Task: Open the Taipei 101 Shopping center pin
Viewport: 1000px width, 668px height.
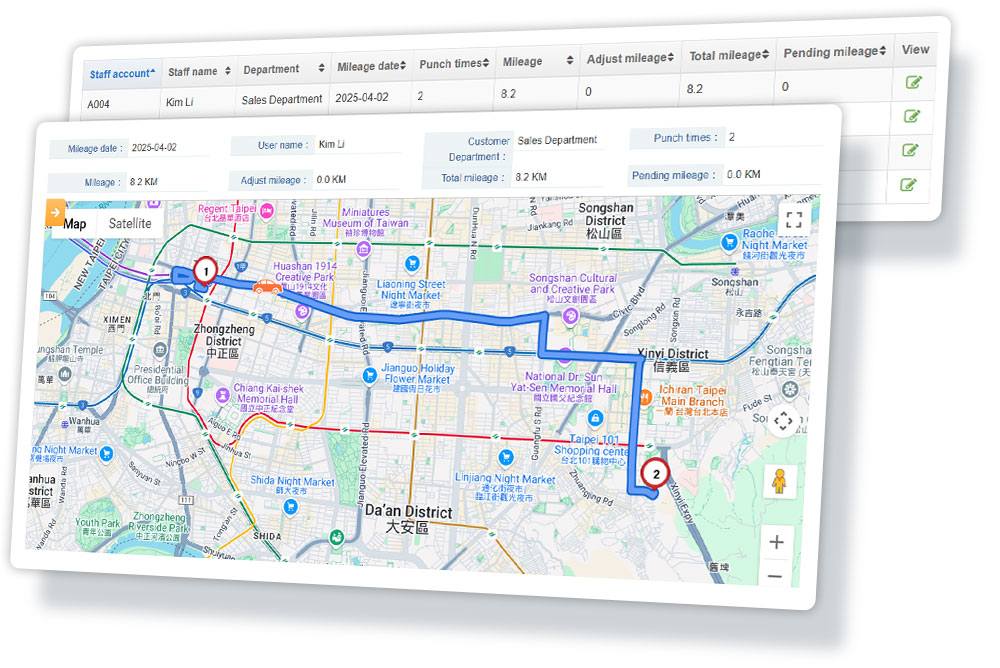Action: (595, 419)
